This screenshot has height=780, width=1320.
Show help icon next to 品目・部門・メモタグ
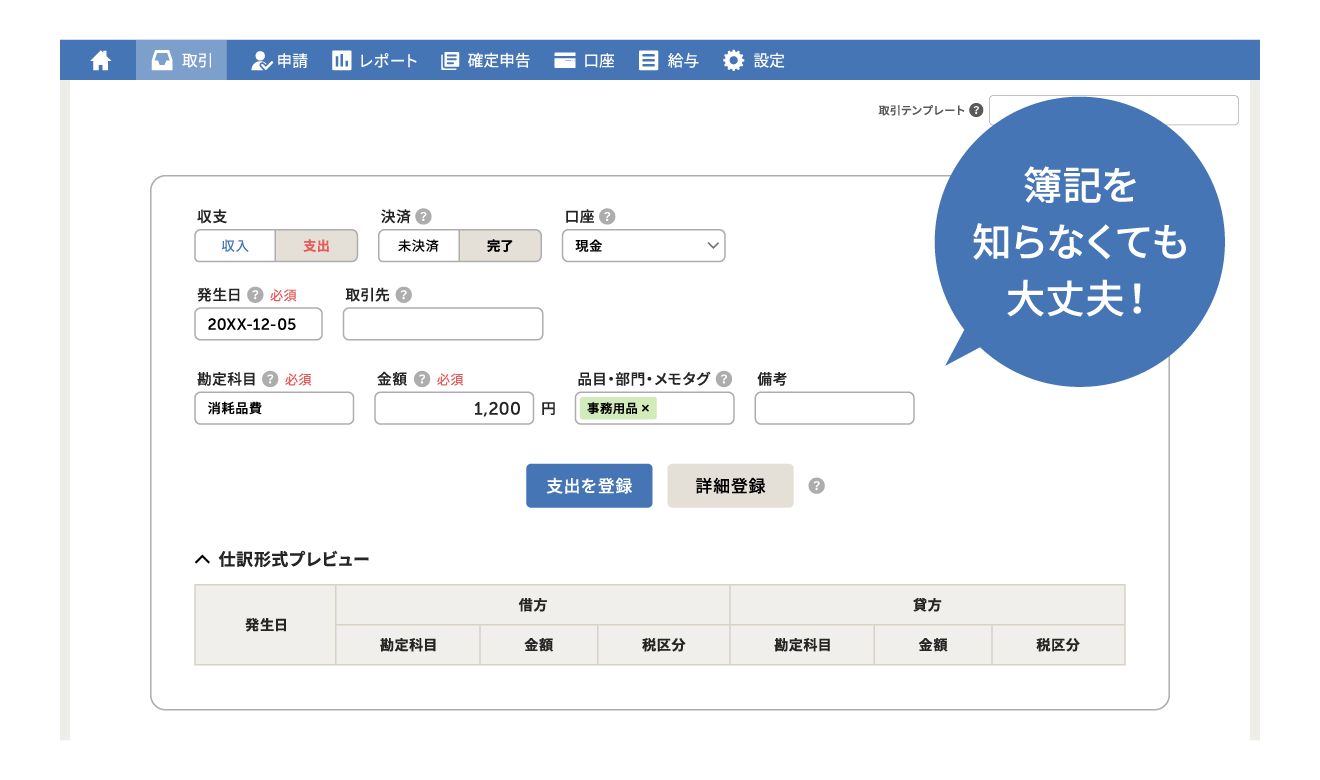724,379
